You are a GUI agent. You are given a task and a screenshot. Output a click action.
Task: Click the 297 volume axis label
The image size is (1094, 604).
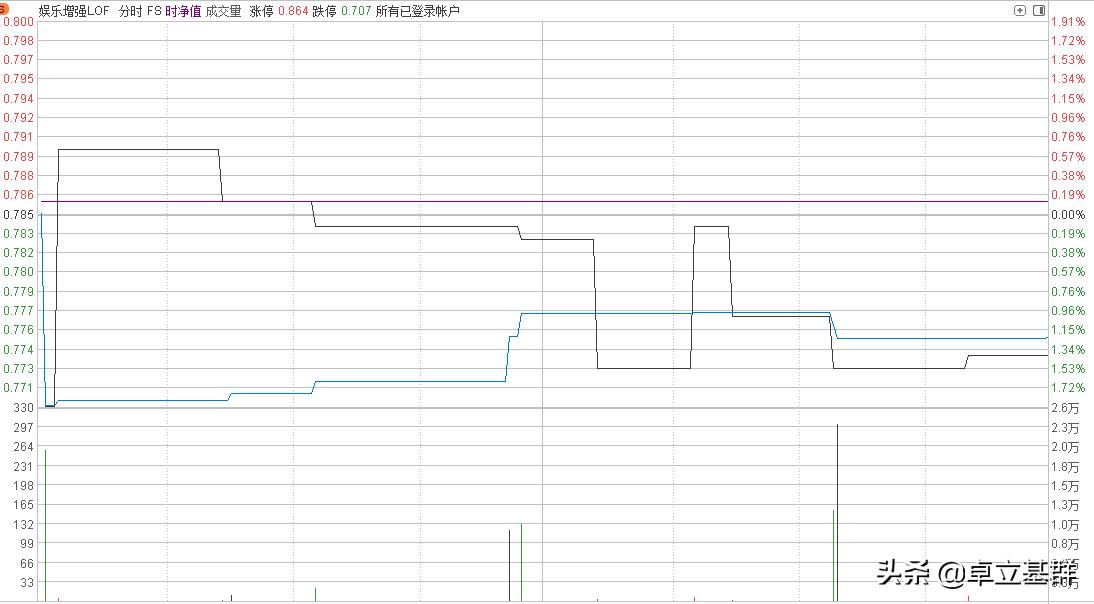click(24, 427)
